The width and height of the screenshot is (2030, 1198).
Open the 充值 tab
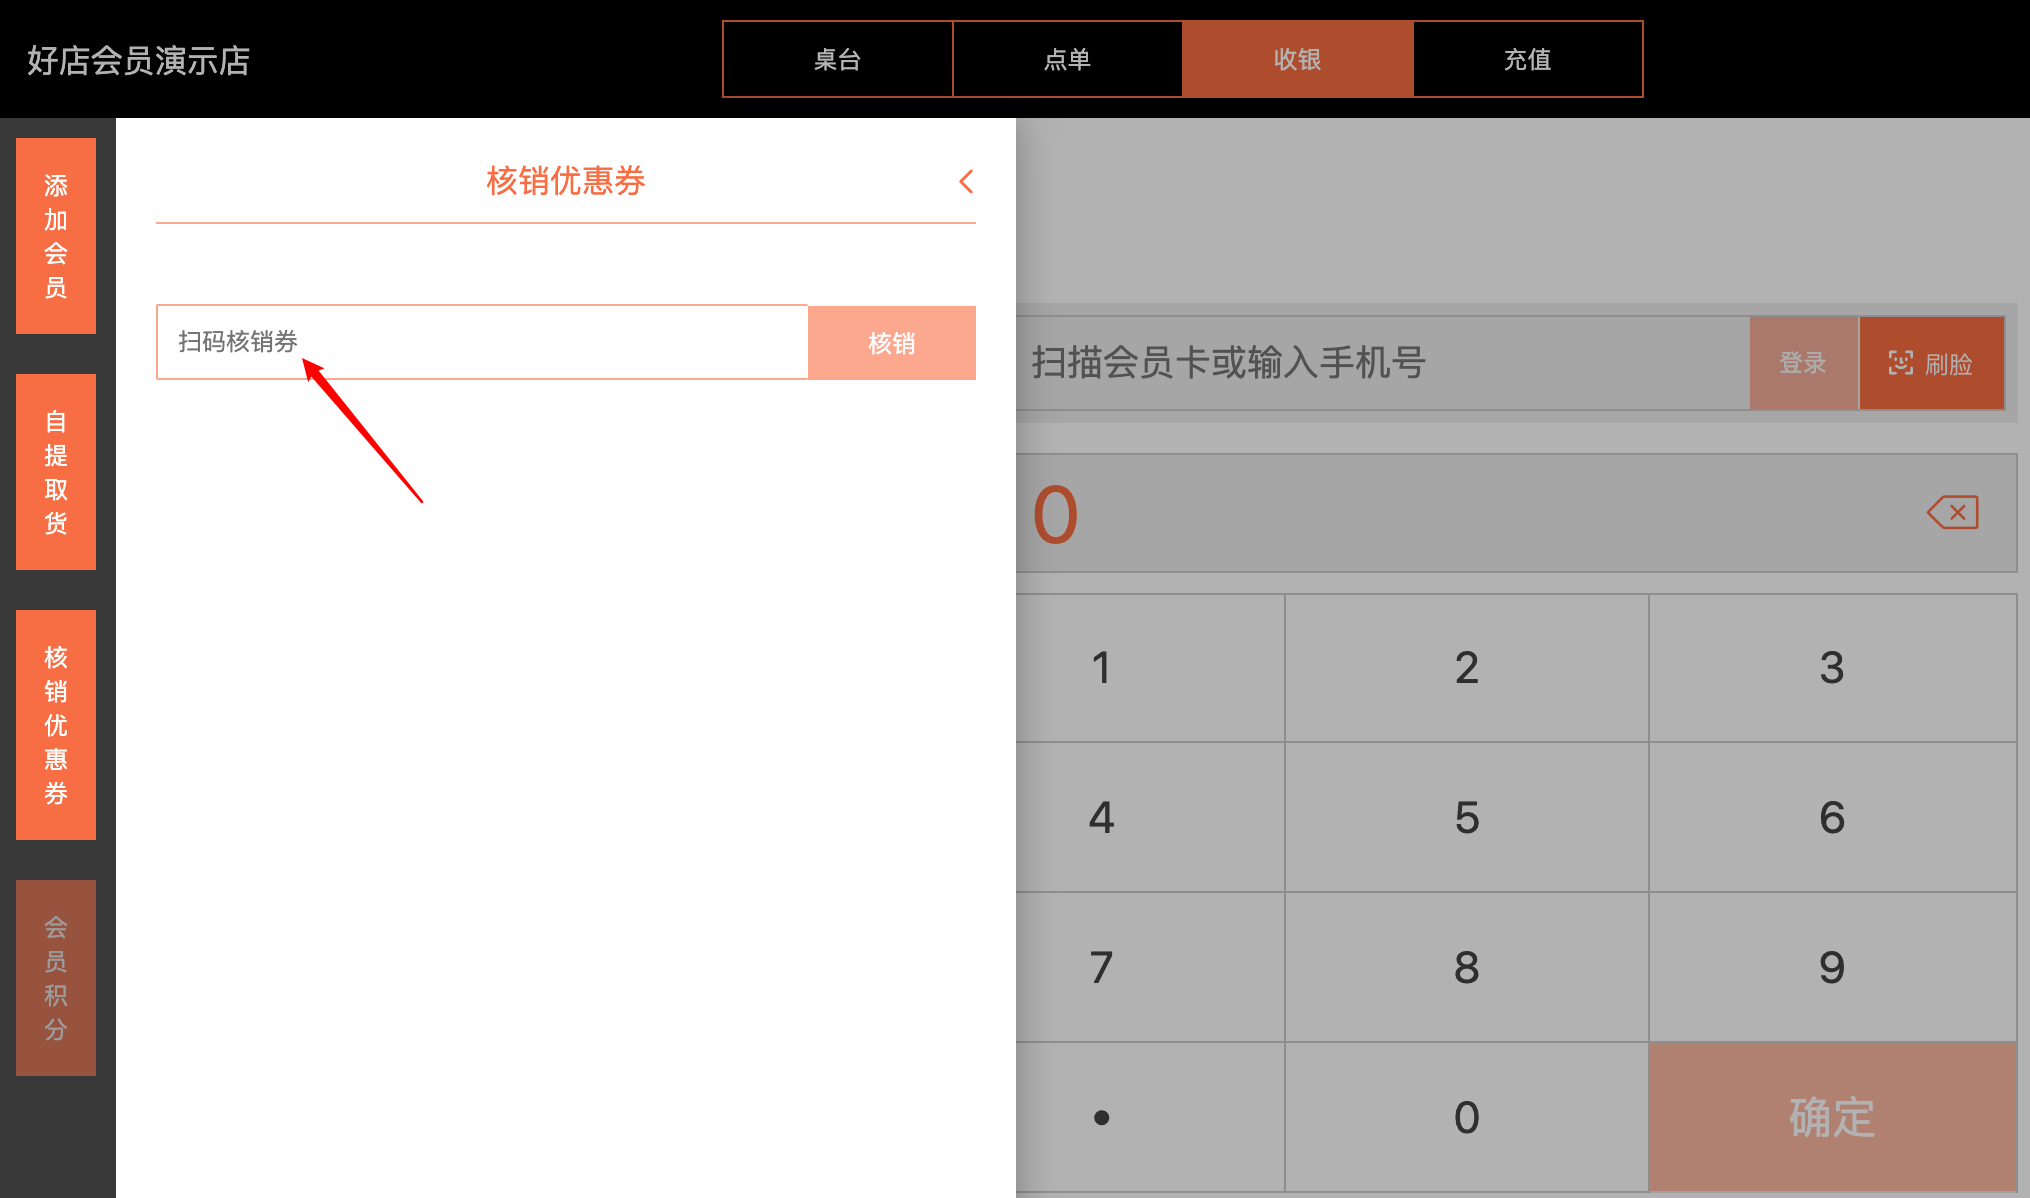point(1528,59)
